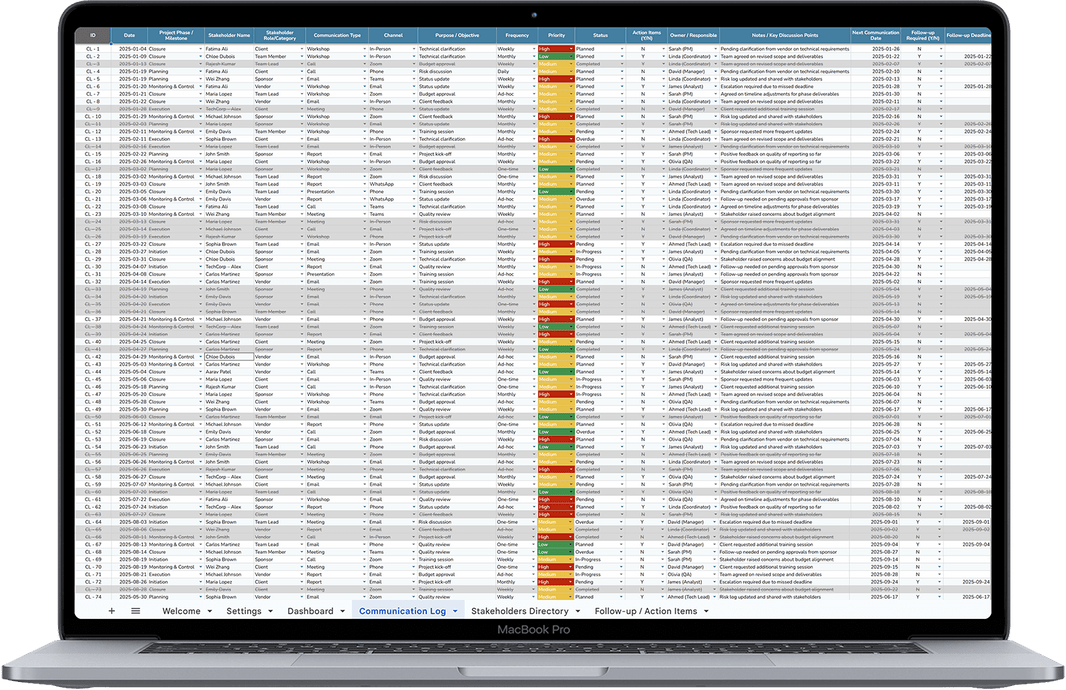Open Stakeholder Role dropdown in row CL - 12
The height and width of the screenshot is (690, 1066).
tap(302, 131)
